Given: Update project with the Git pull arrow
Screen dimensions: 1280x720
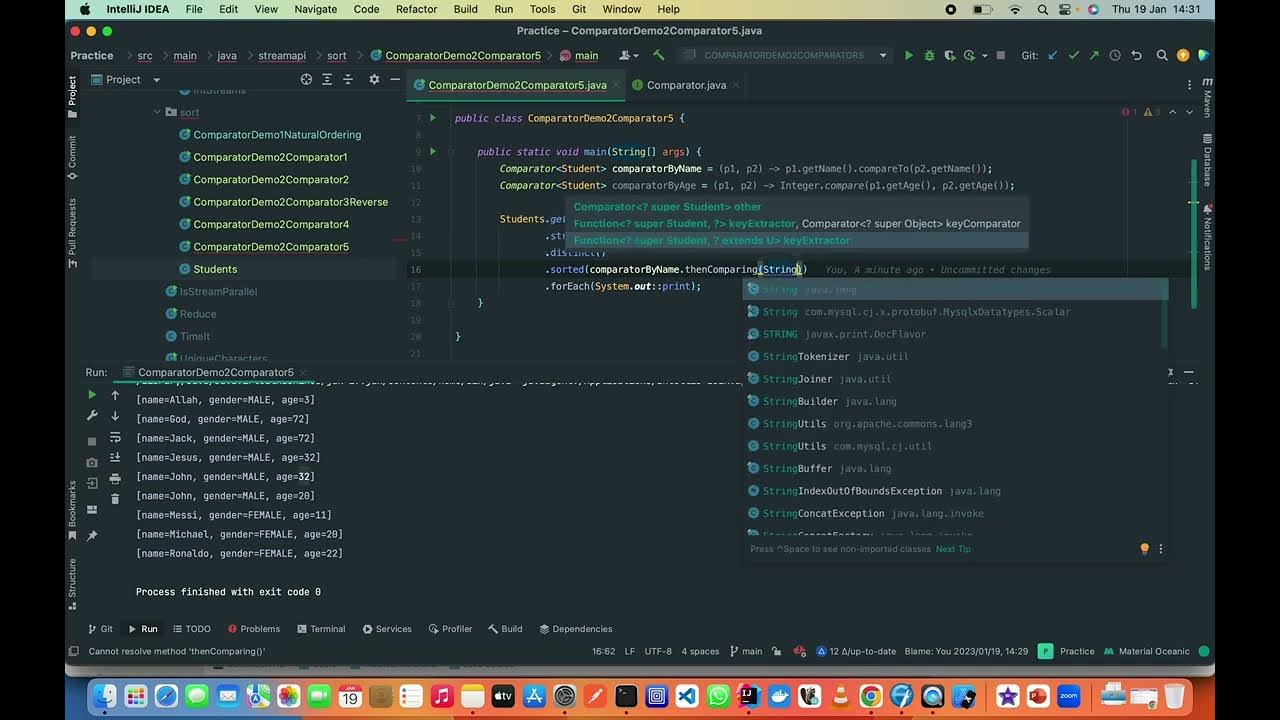Looking at the screenshot, I should coord(1052,56).
